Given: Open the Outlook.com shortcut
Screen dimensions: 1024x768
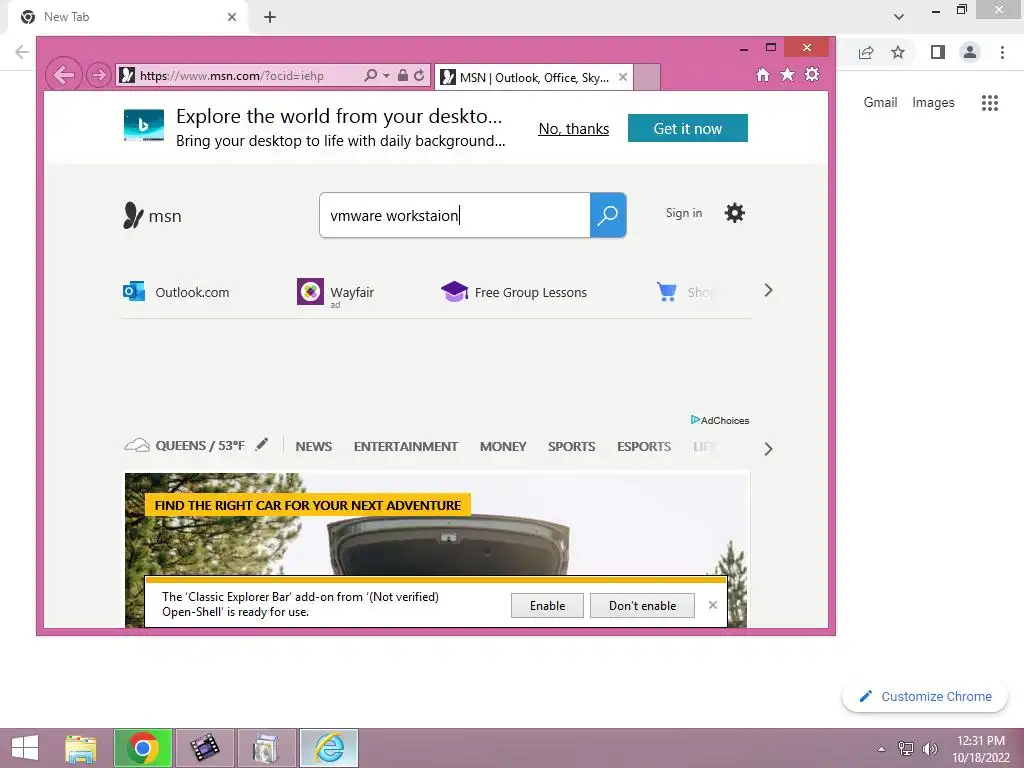Looking at the screenshot, I should (x=176, y=292).
